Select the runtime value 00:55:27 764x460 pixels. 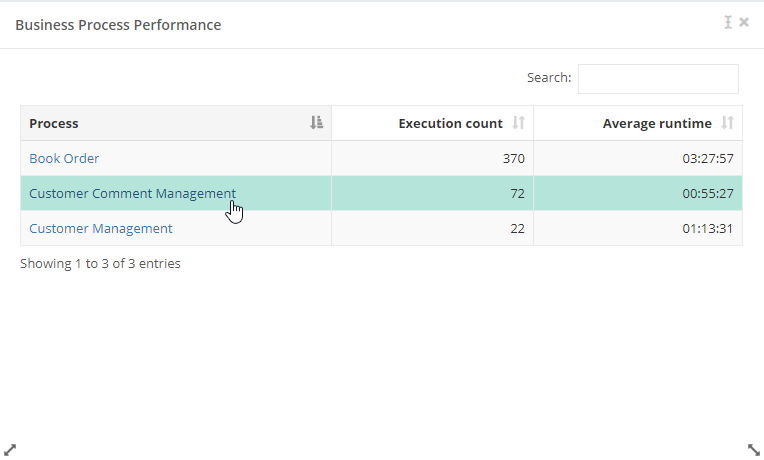pyautogui.click(x=707, y=193)
